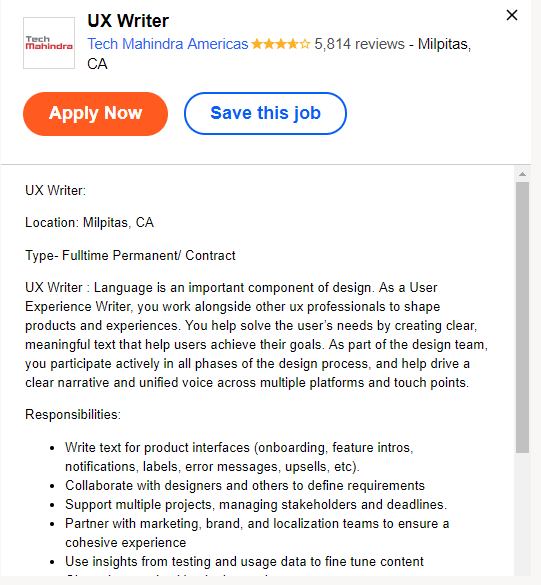Click the 'Type- Fulltime Permanent/ Contract' line
The image size is (541, 585).
[130, 256]
